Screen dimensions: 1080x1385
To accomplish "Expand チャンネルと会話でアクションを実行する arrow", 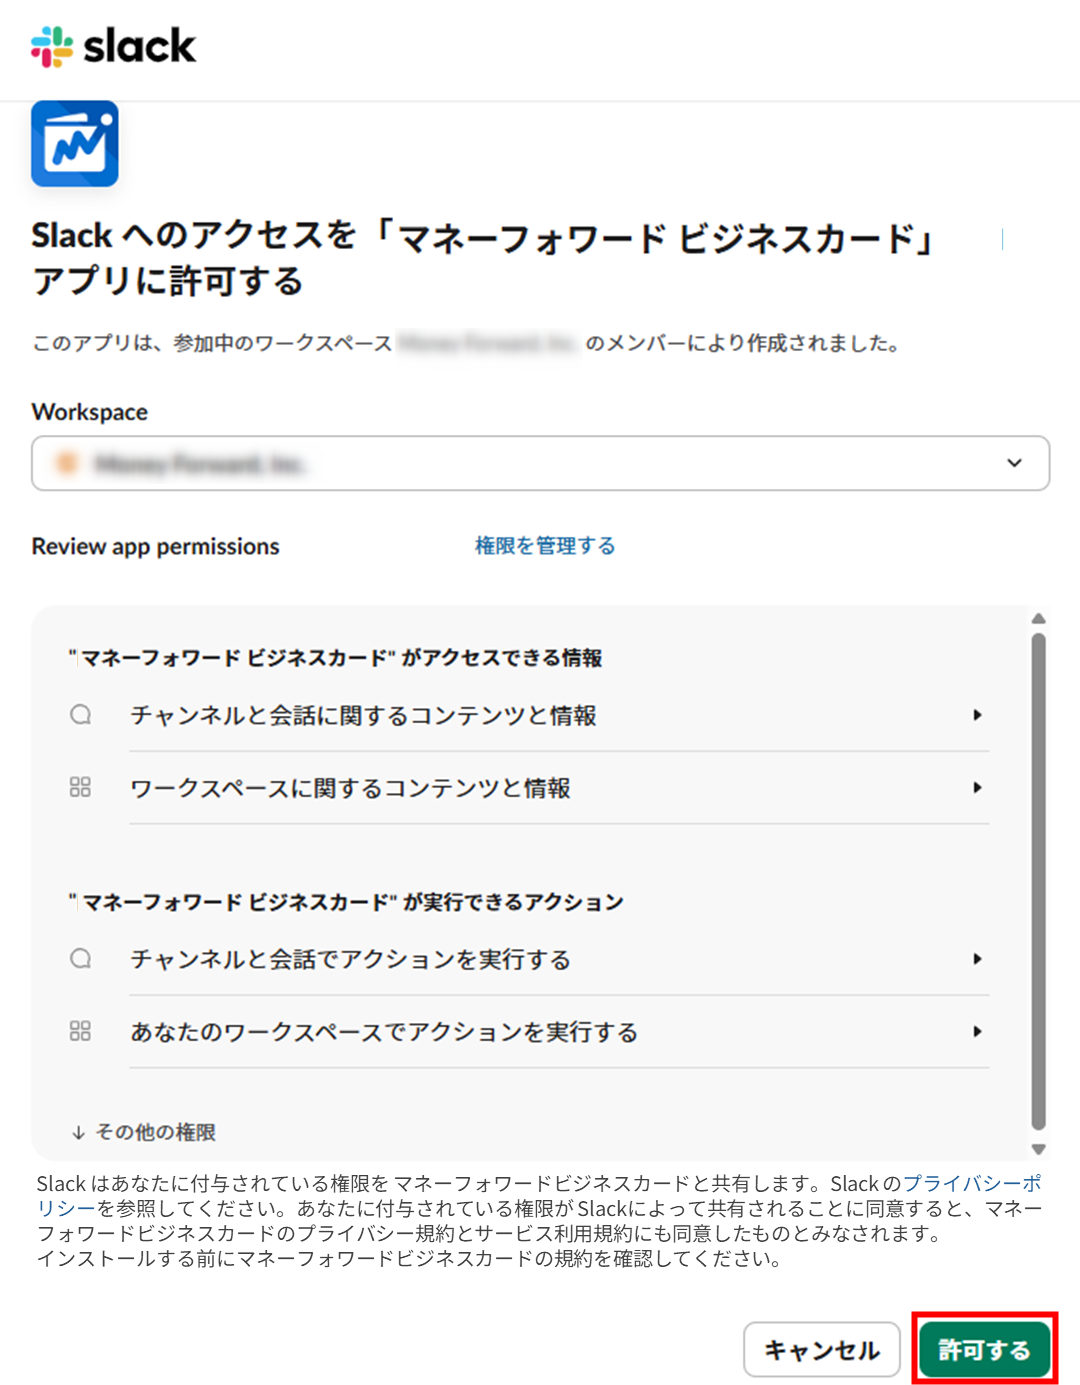I will click(x=977, y=959).
